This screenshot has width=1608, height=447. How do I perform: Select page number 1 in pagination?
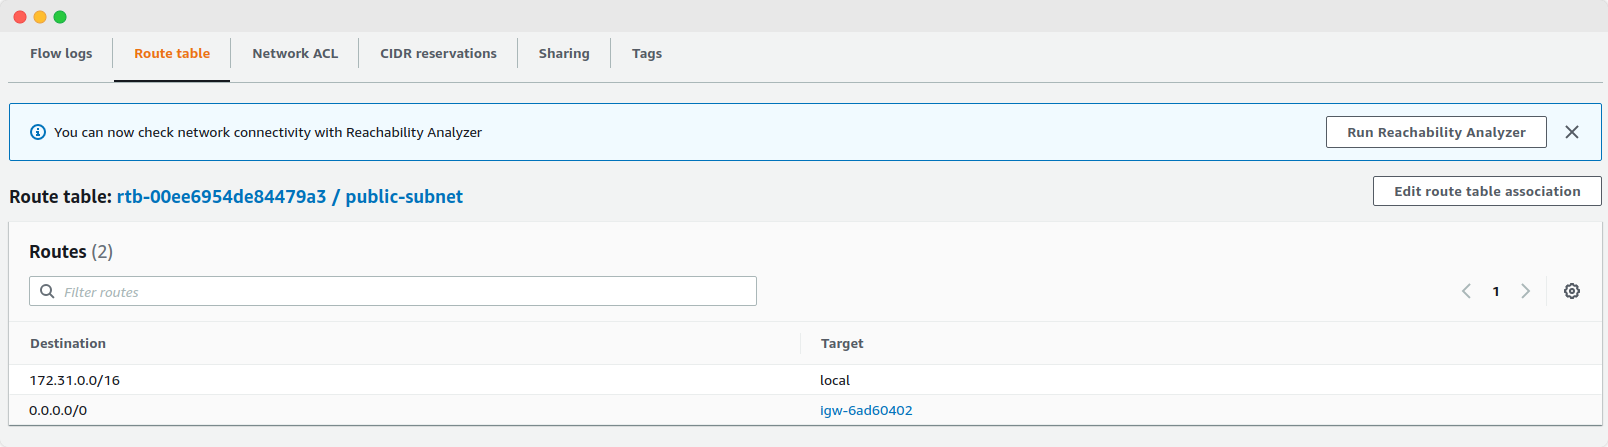point(1496,291)
